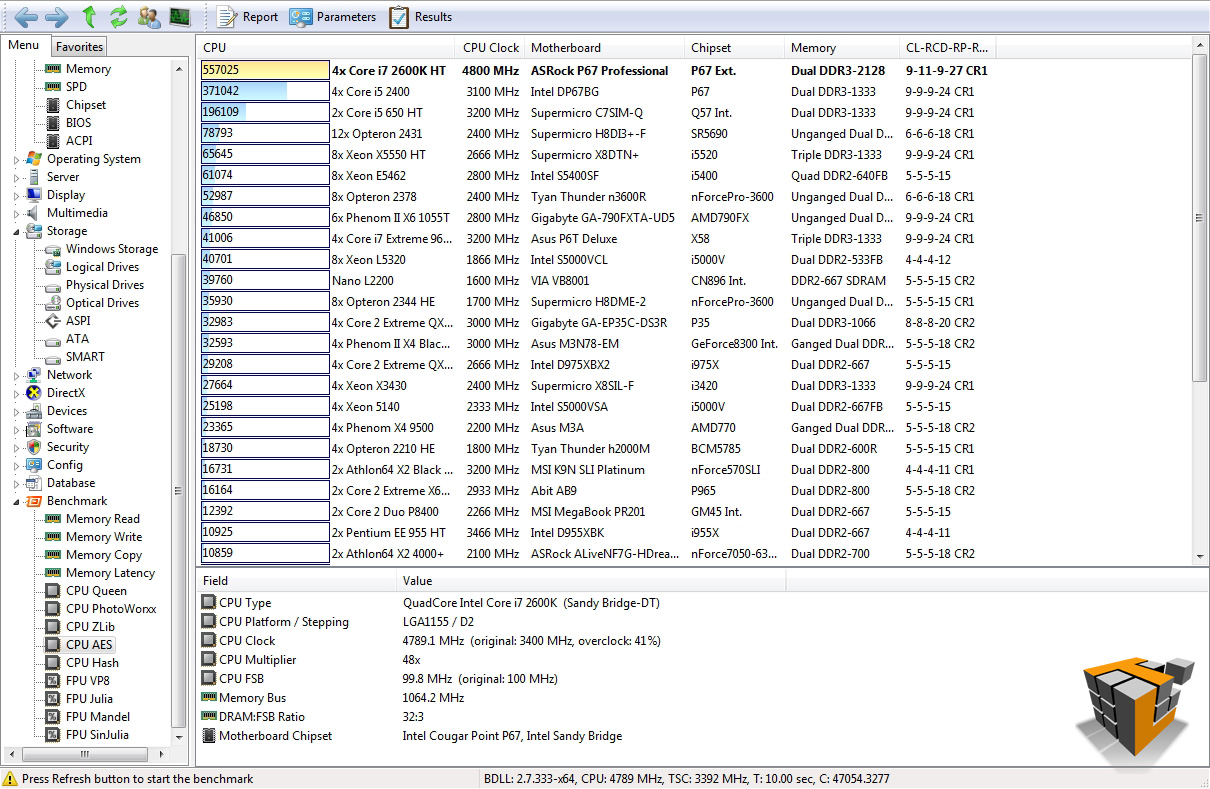Image resolution: width=1210 pixels, height=789 pixels.
Task: Open the Report toolbar button
Action: click(247, 16)
